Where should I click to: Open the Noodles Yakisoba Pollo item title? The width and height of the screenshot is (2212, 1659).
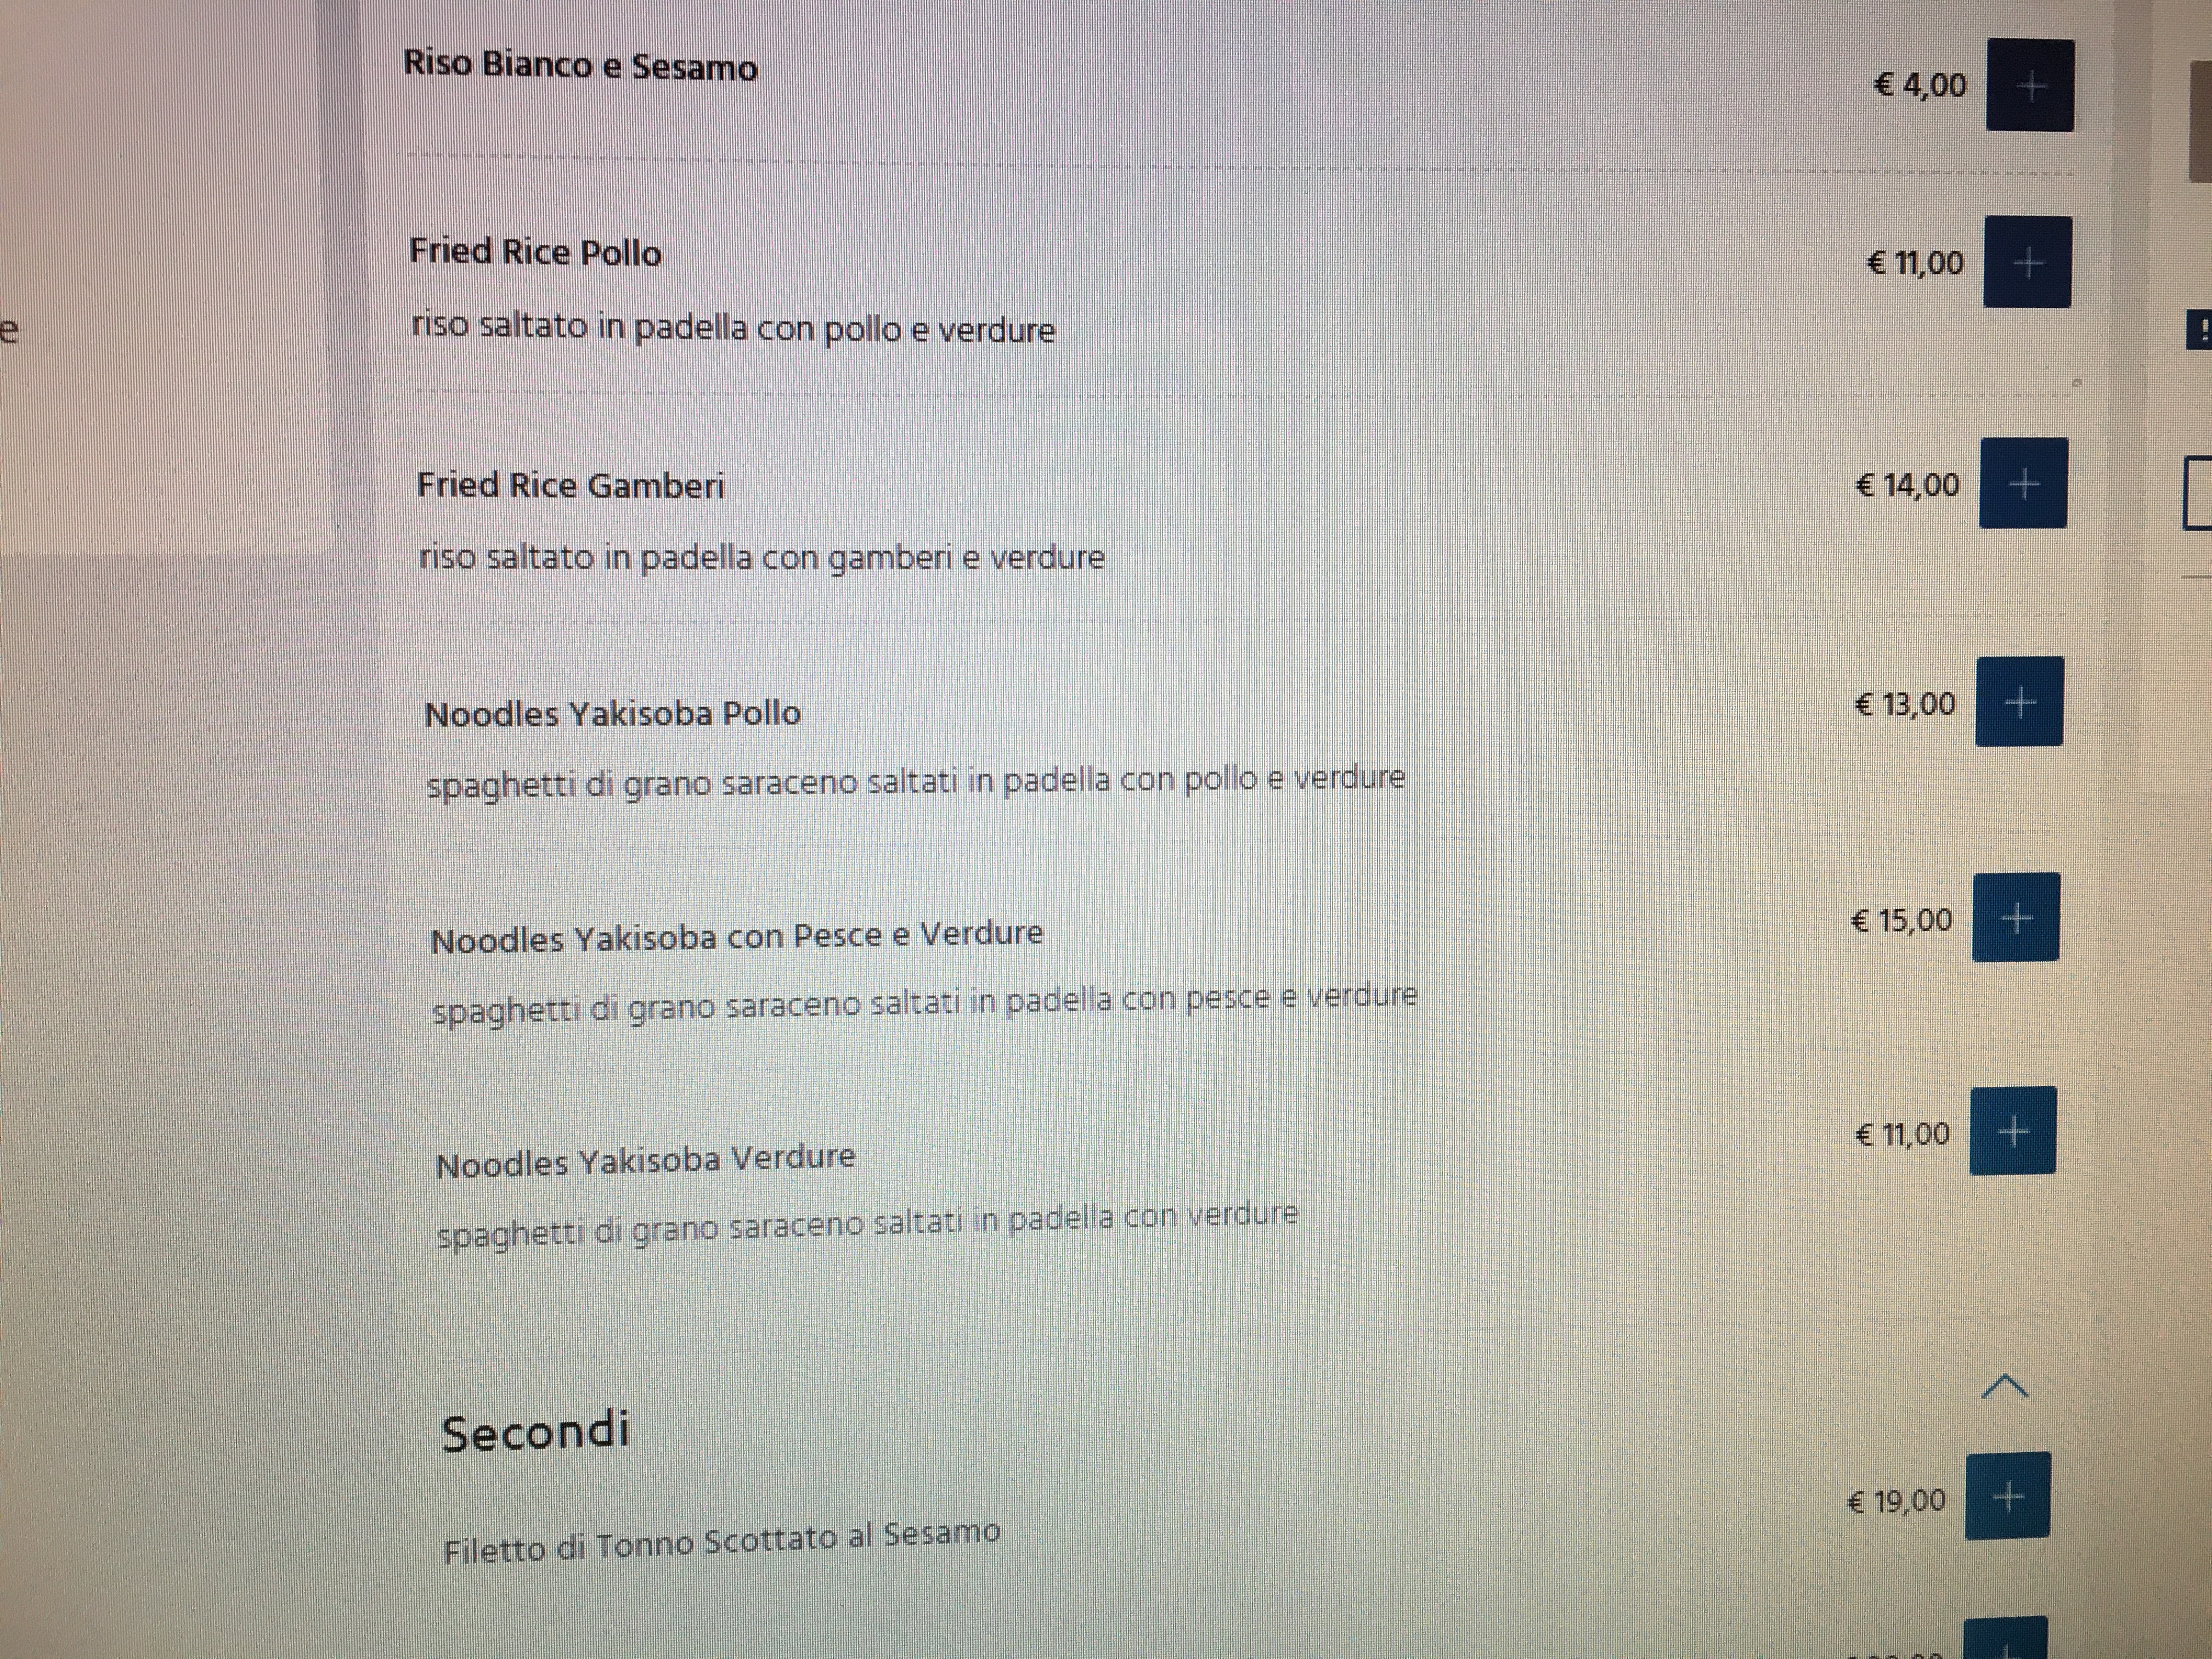pyautogui.click(x=613, y=713)
